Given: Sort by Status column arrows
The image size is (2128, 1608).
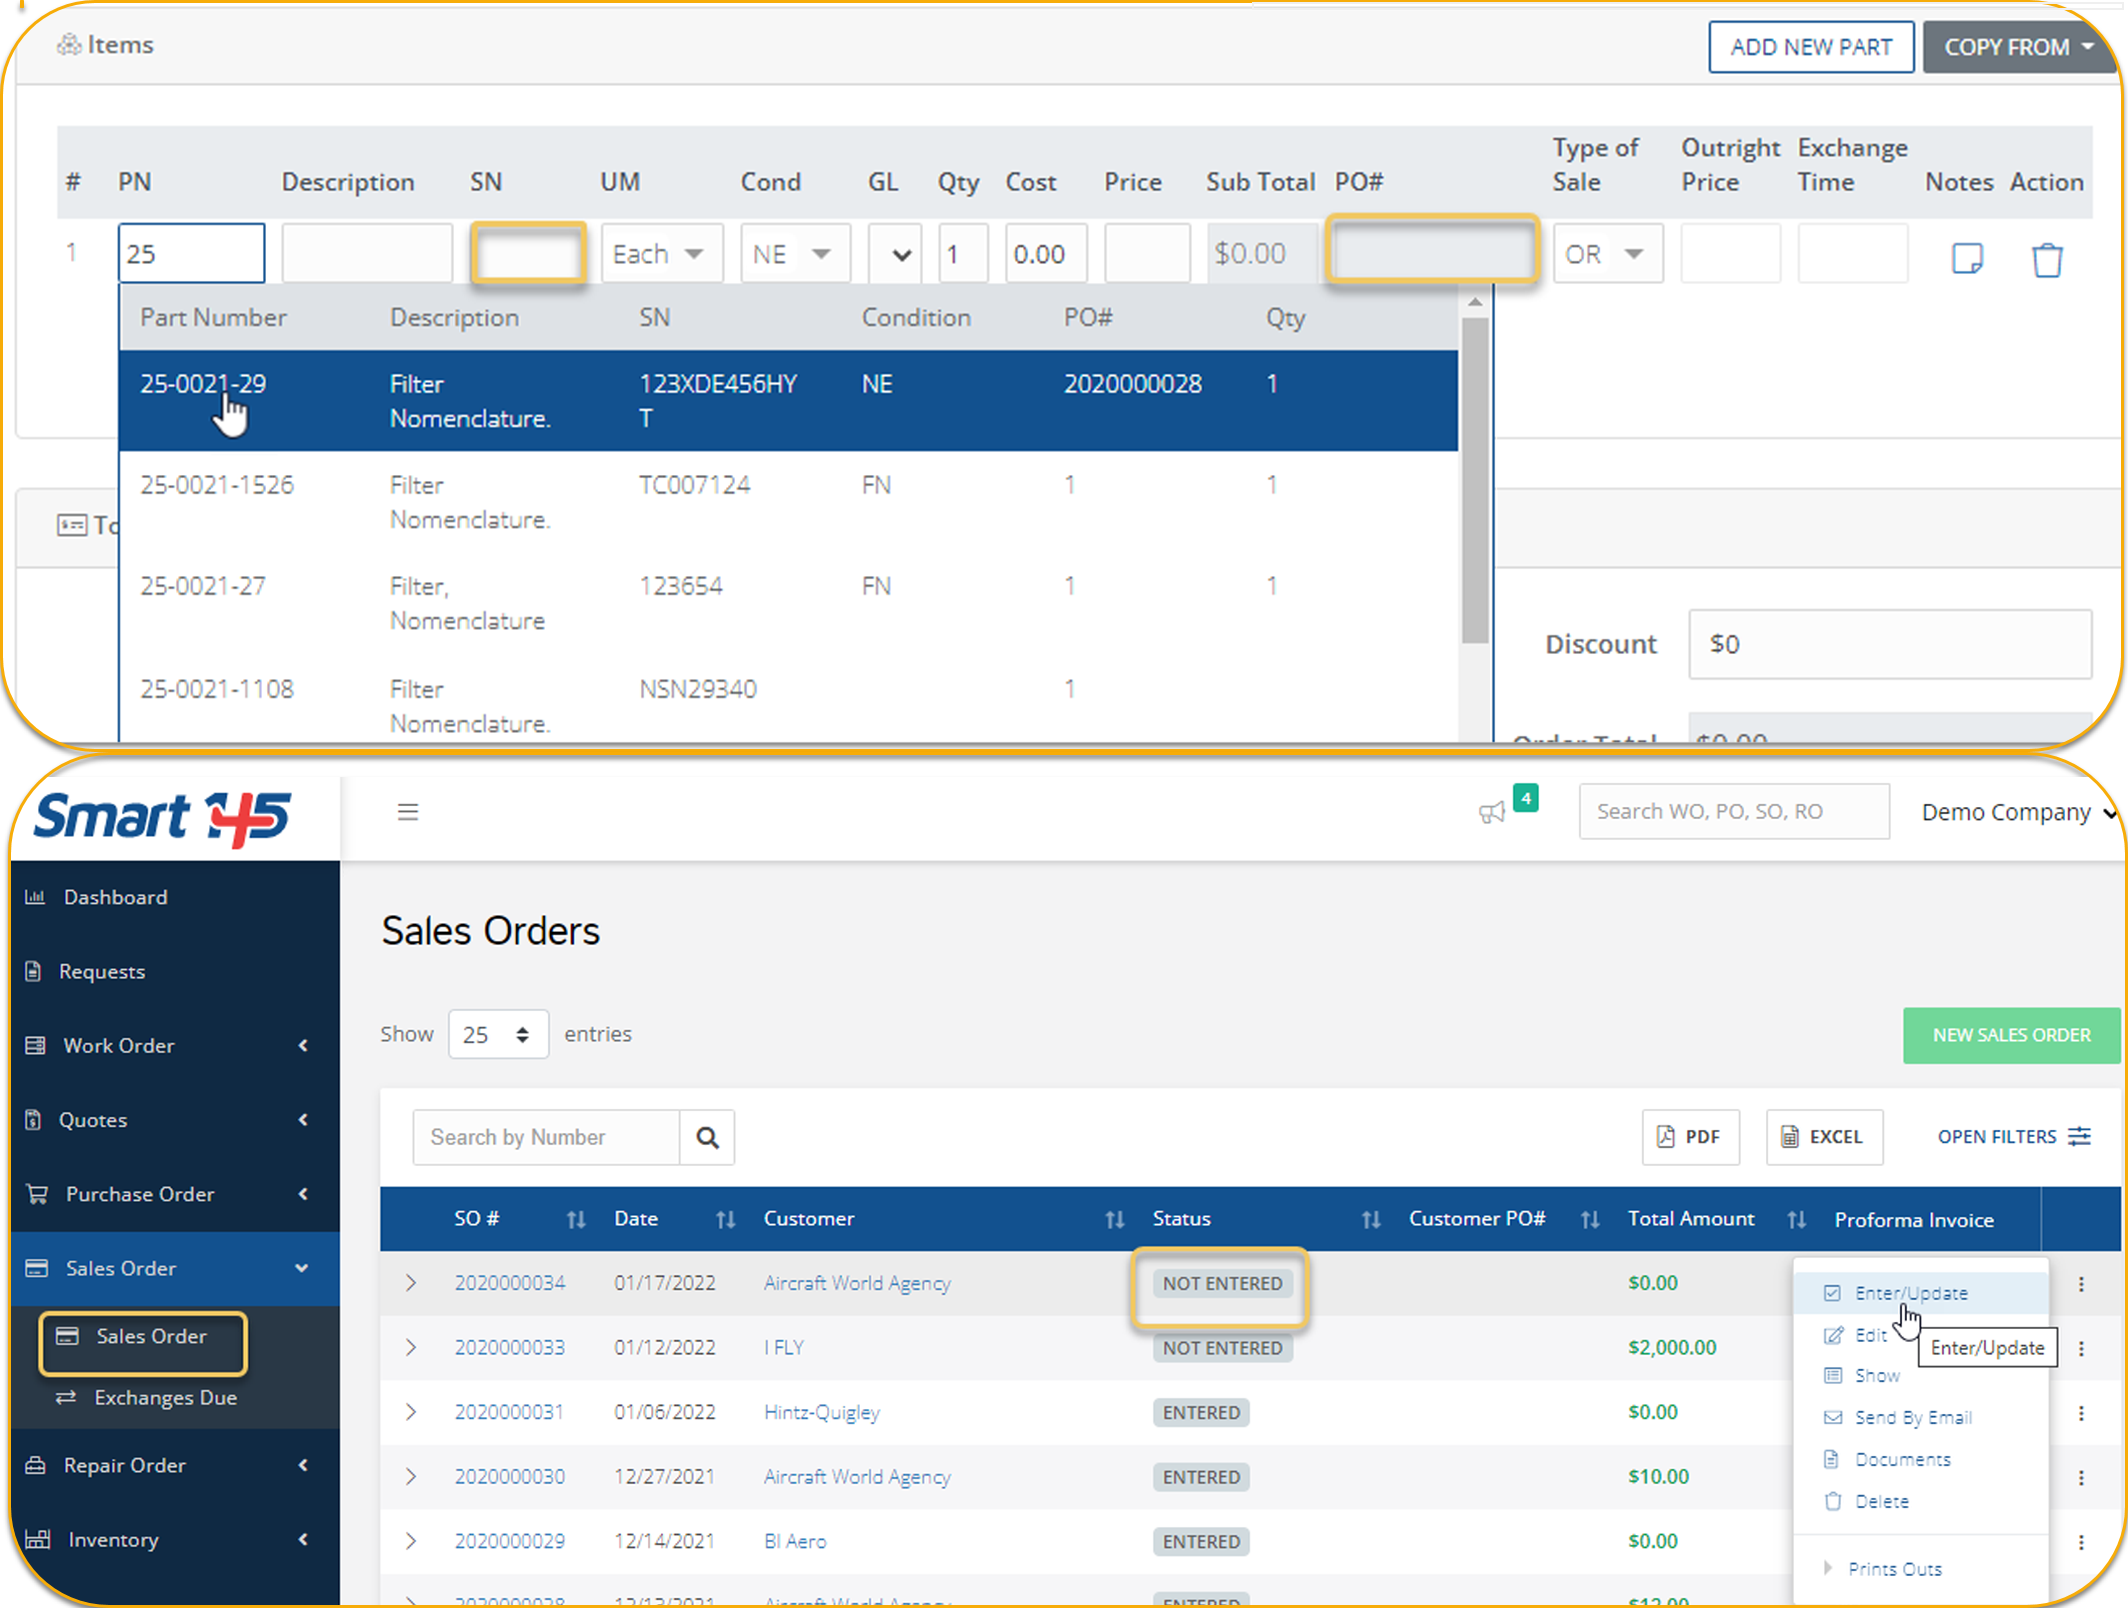Looking at the screenshot, I should click(1371, 1219).
